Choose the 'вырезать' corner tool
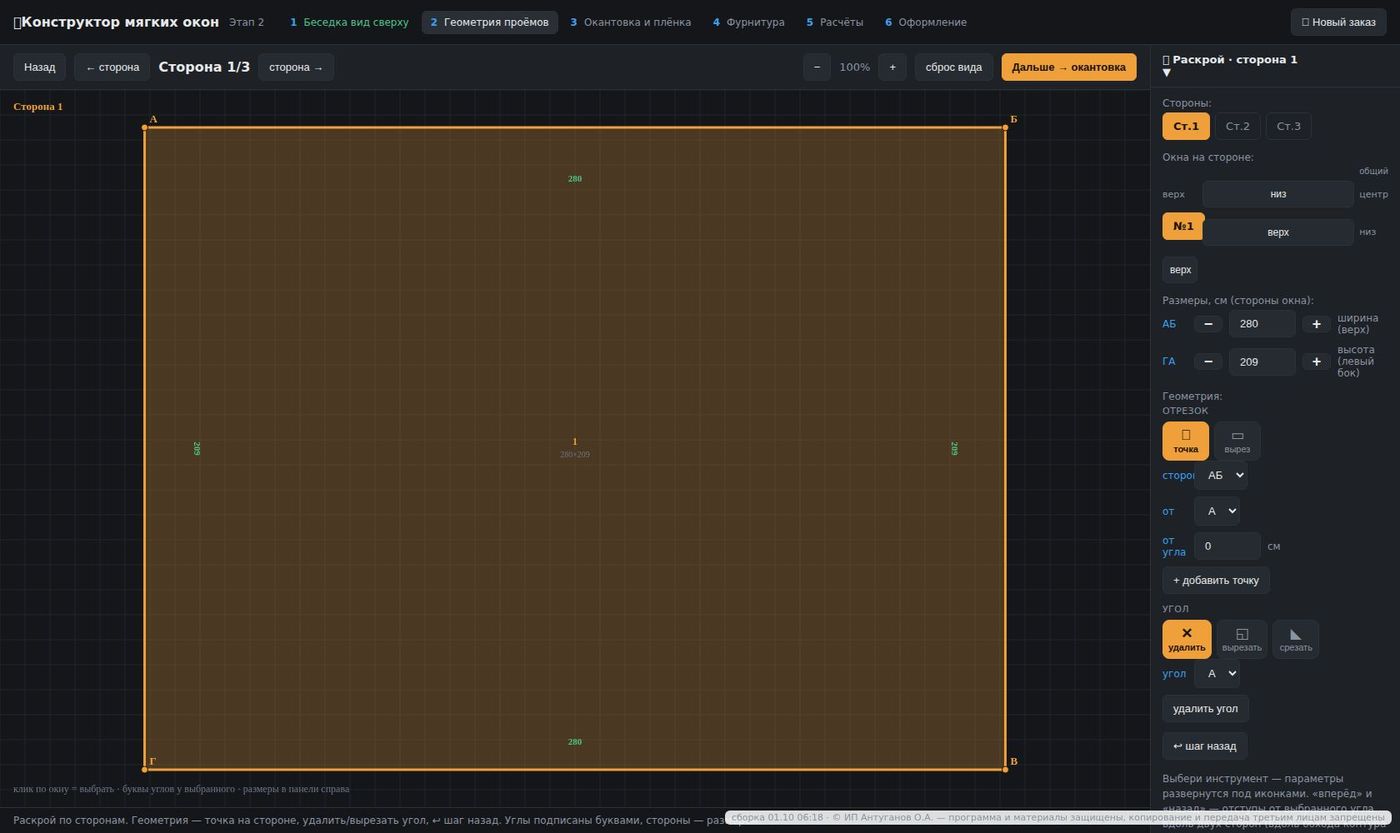Image resolution: width=1400 pixels, height=833 pixels. point(1242,639)
